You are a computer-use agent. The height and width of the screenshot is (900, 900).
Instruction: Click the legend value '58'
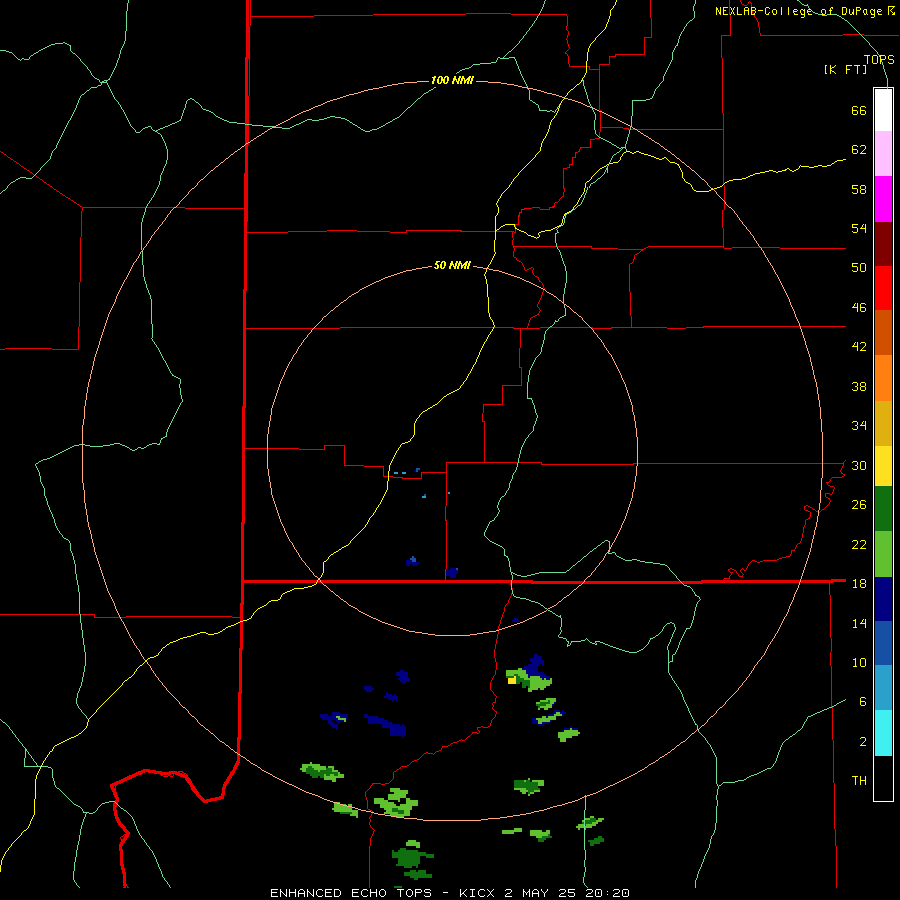(859, 189)
